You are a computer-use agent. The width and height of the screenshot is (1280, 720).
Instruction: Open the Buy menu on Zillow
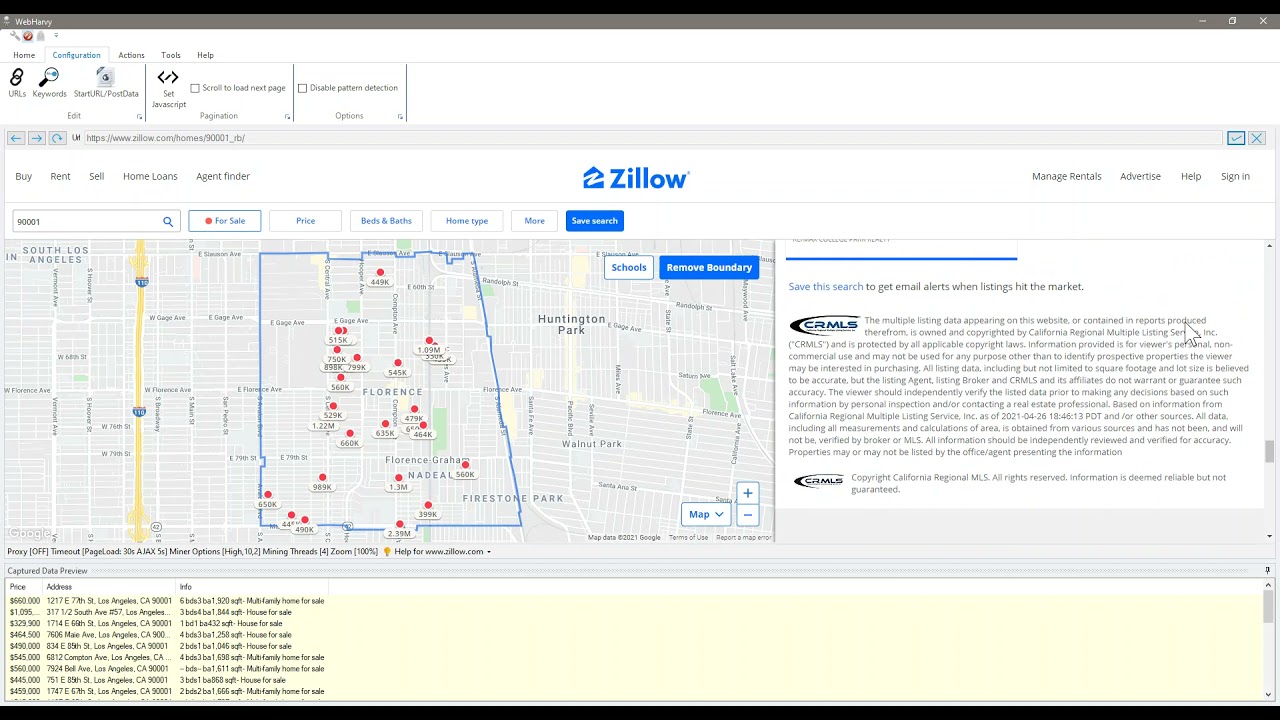[24, 176]
